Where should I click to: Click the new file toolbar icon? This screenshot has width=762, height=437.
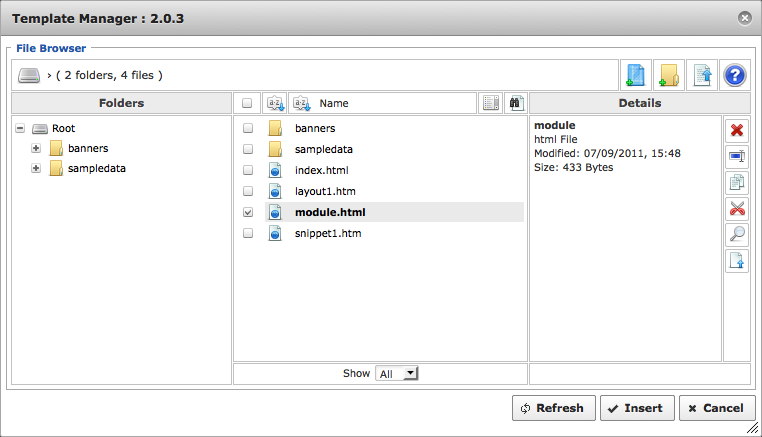click(x=636, y=75)
